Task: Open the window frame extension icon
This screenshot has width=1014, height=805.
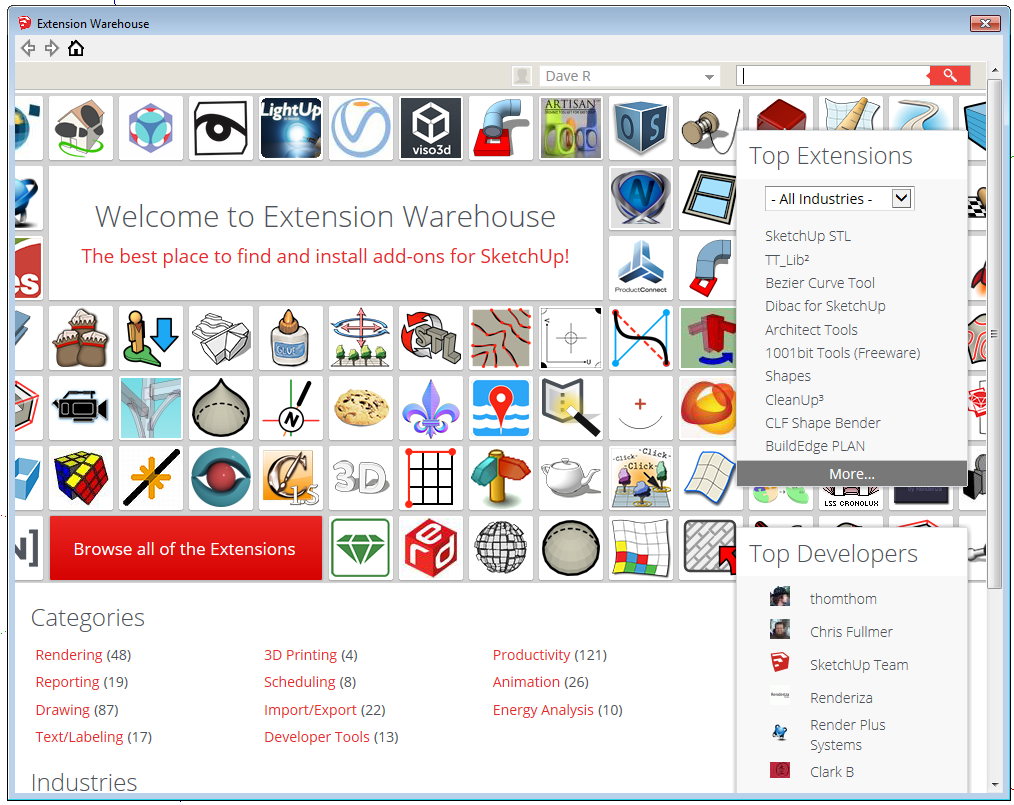Action: 708,198
